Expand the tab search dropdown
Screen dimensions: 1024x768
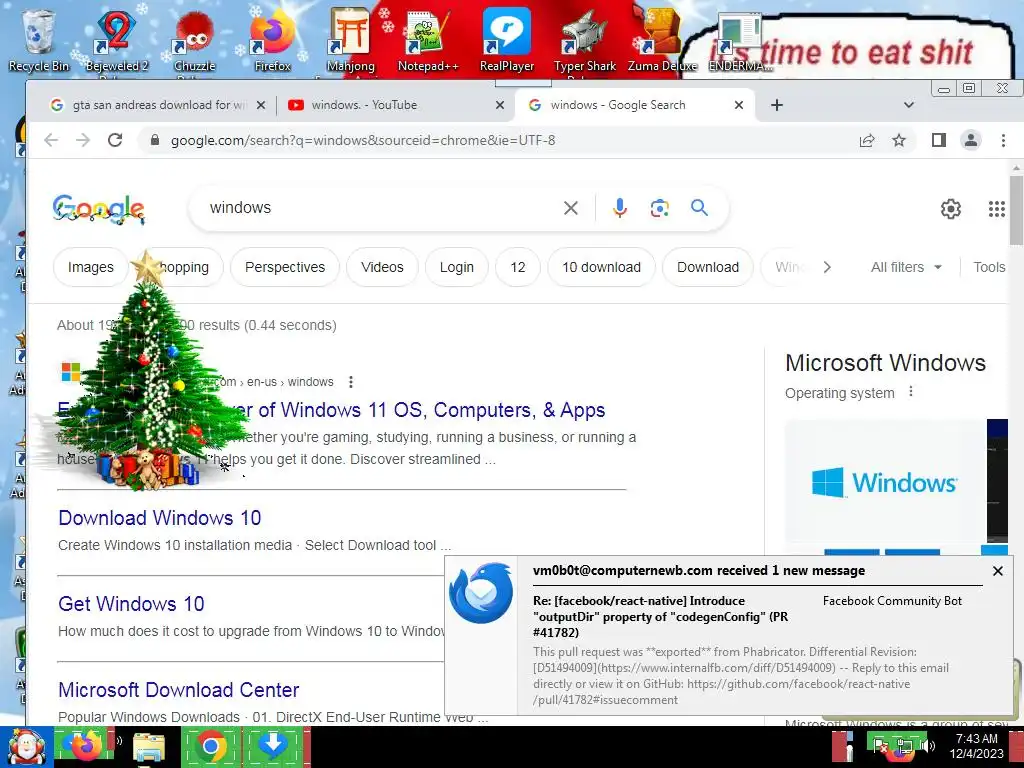tap(908, 105)
